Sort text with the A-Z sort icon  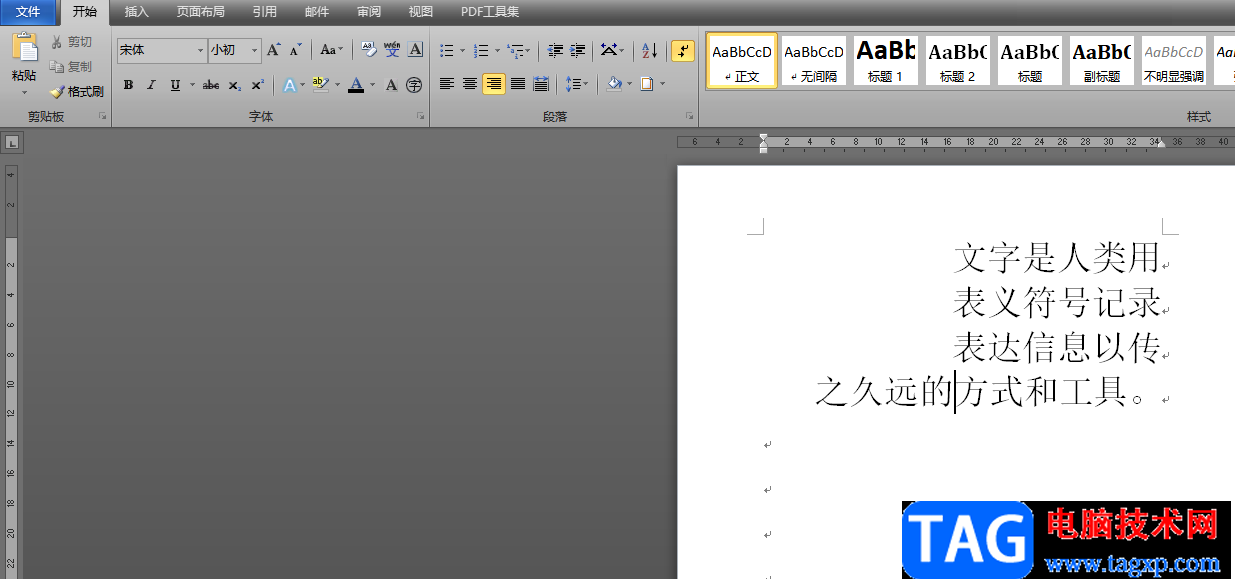[649, 50]
